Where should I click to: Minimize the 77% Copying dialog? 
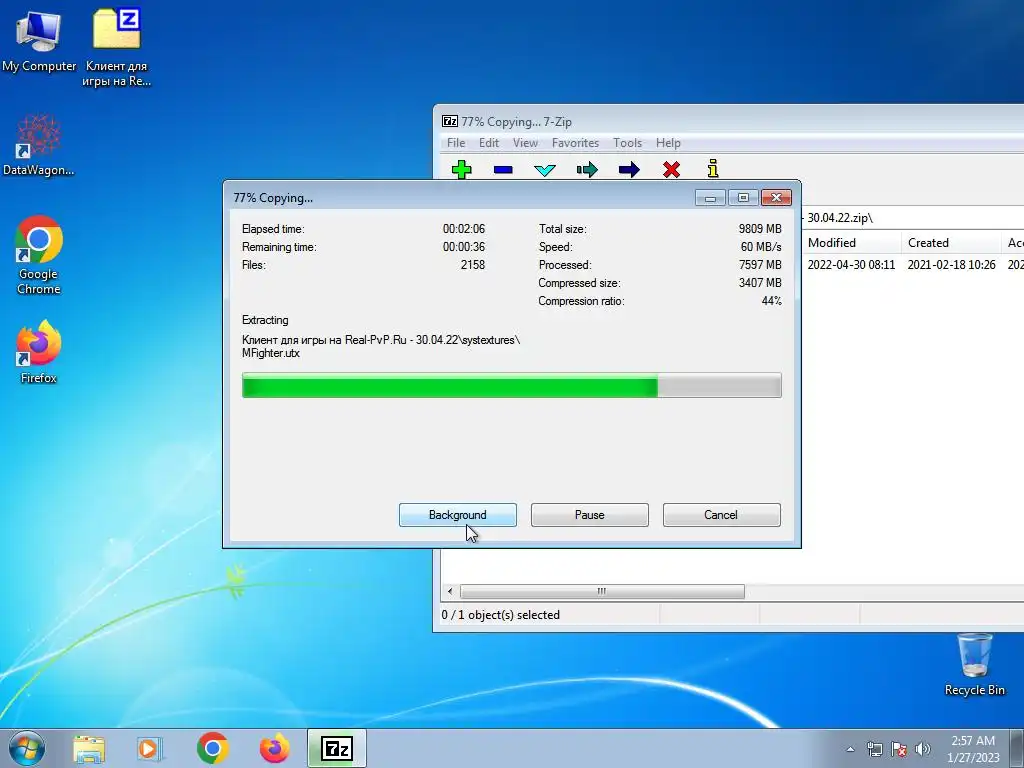coord(711,197)
